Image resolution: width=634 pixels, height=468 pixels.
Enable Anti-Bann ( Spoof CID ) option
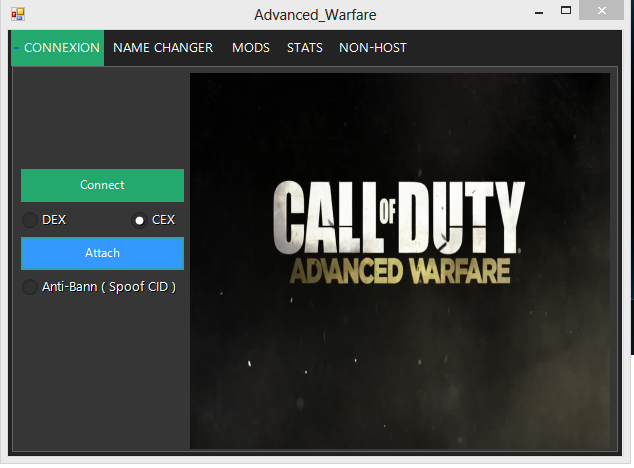tap(99, 287)
